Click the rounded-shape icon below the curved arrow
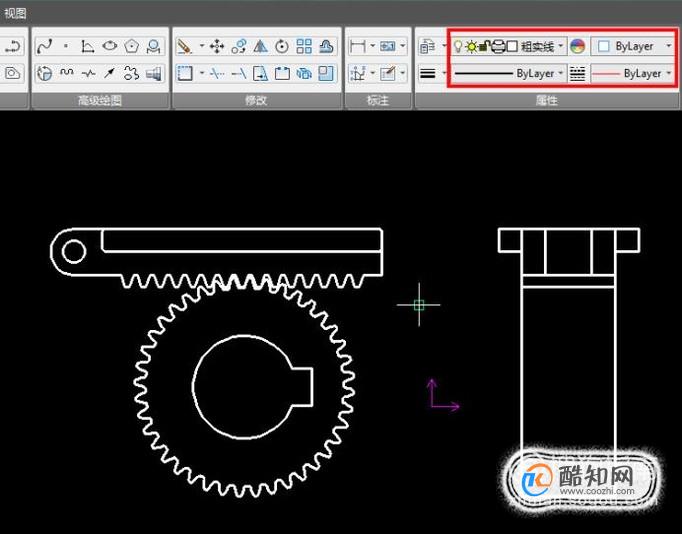 (13, 73)
